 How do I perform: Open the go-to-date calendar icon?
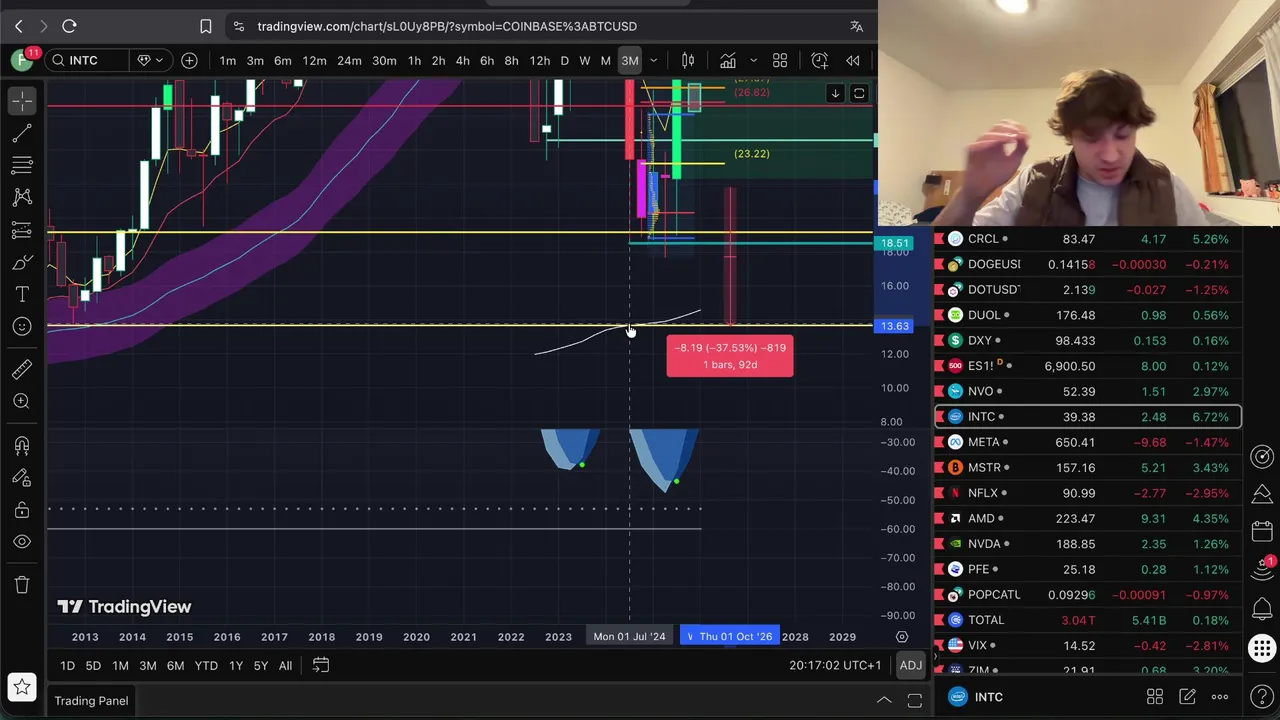pyautogui.click(x=321, y=666)
